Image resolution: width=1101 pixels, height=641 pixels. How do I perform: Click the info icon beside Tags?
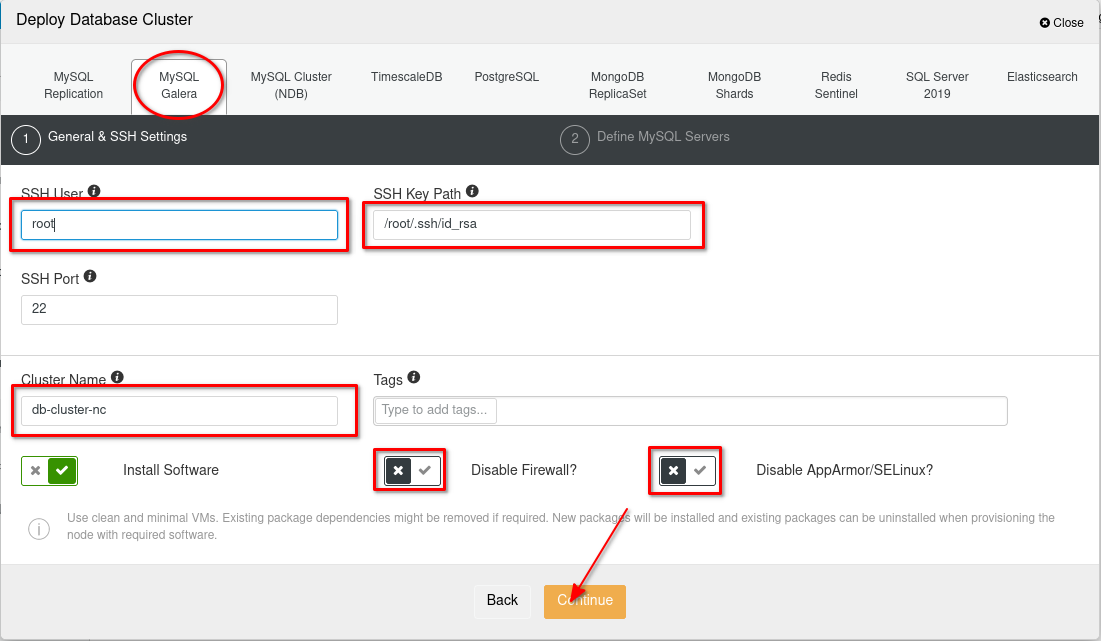point(414,377)
